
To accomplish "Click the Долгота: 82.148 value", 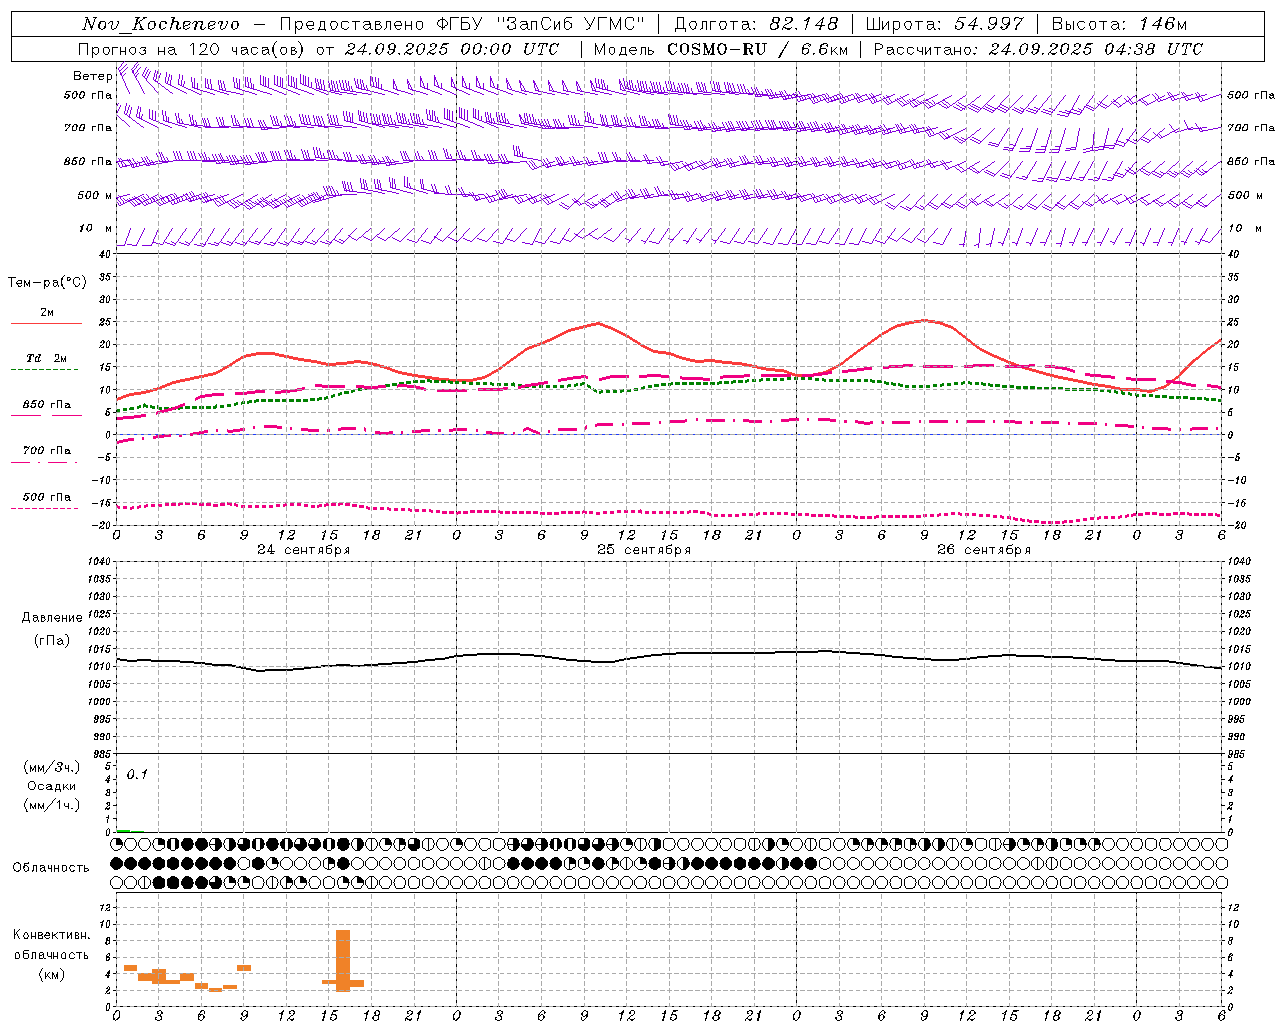I will point(756,24).
